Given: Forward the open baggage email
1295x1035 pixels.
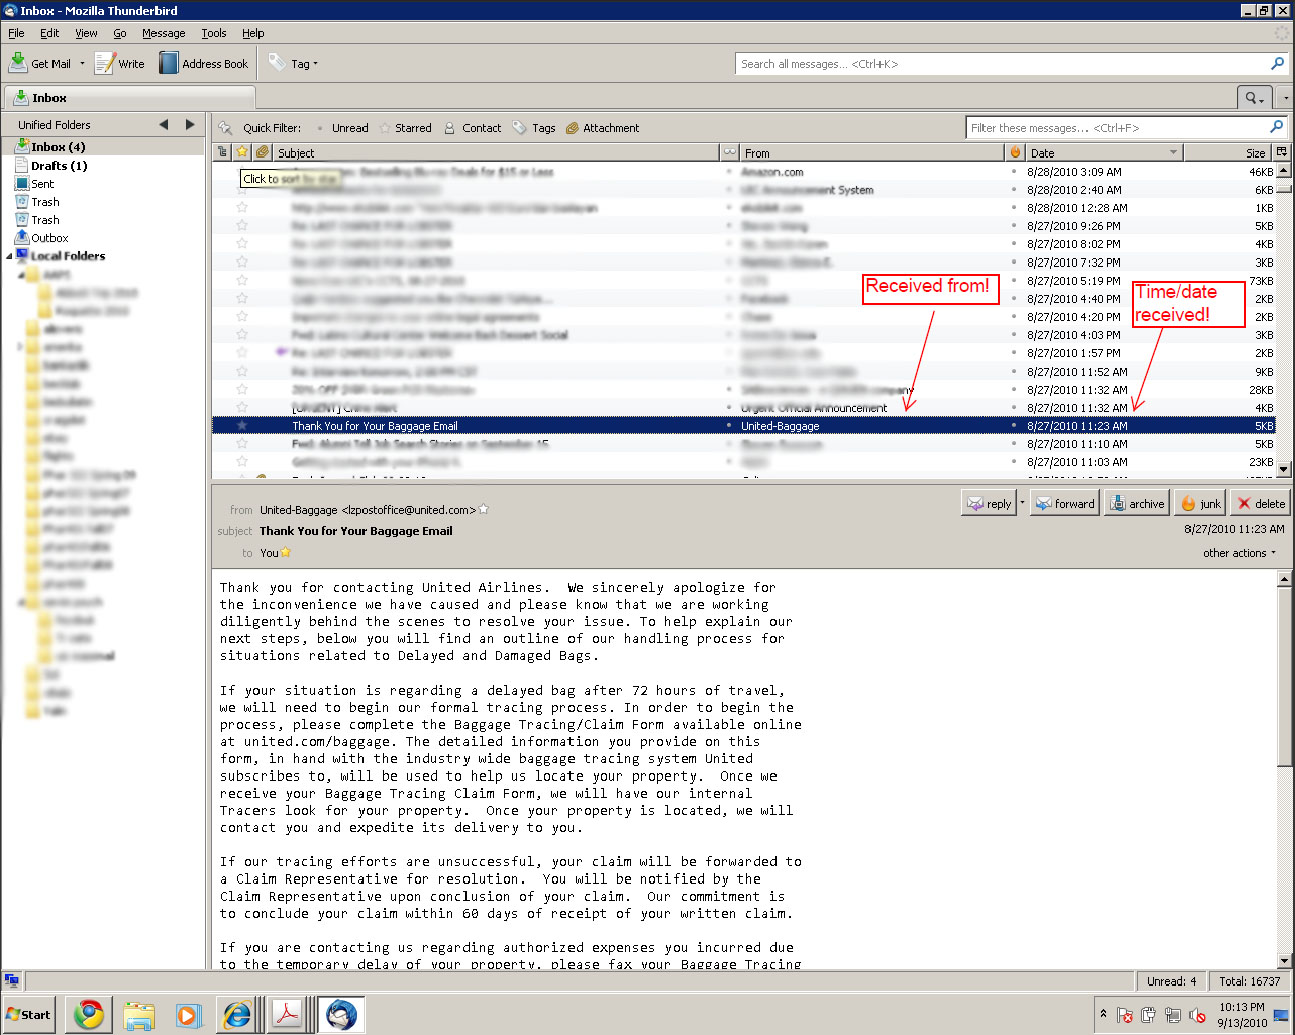Looking at the screenshot, I should click(1065, 503).
